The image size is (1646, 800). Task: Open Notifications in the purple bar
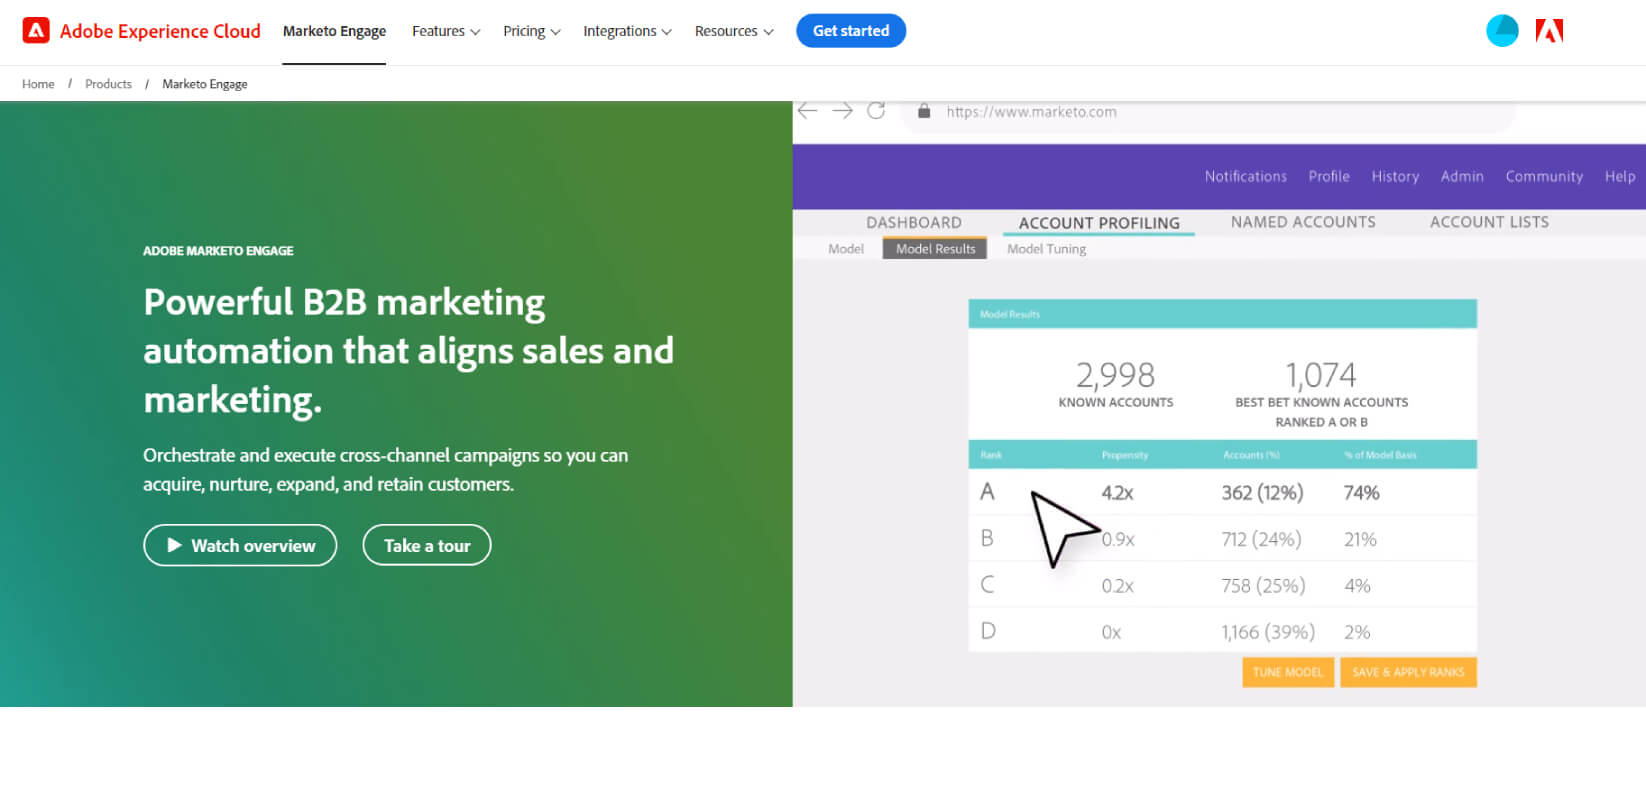point(1246,176)
